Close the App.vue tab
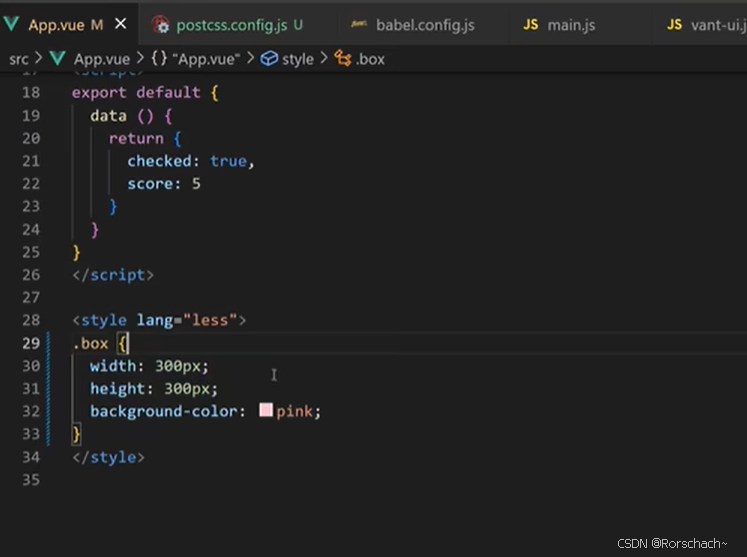 pos(121,23)
